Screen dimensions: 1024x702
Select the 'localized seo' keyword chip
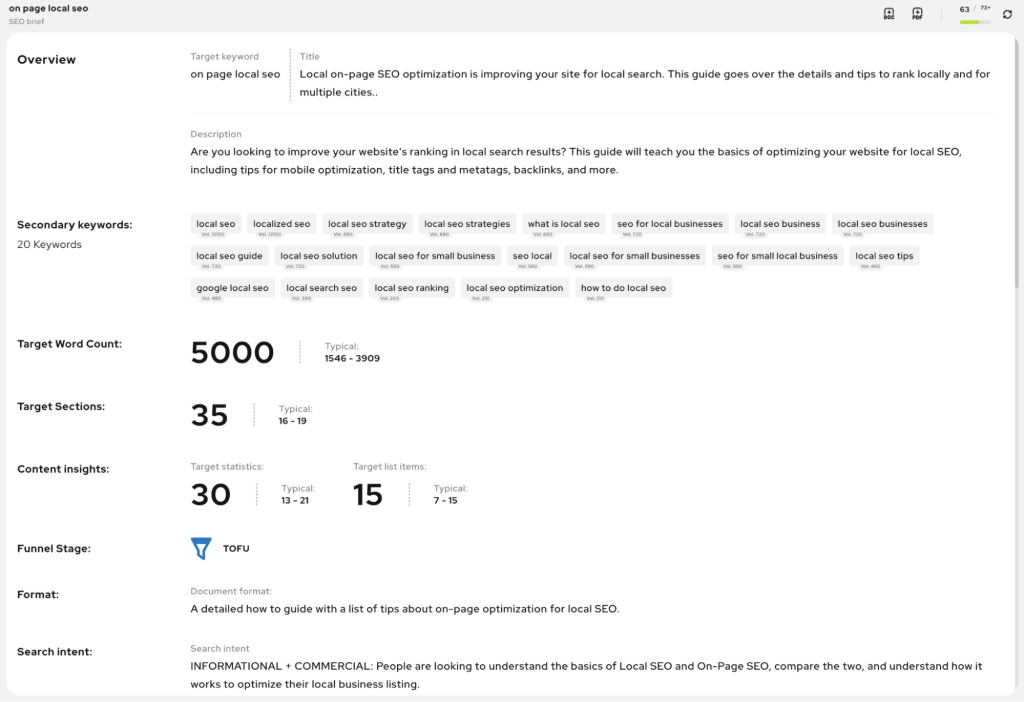click(x=281, y=224)
